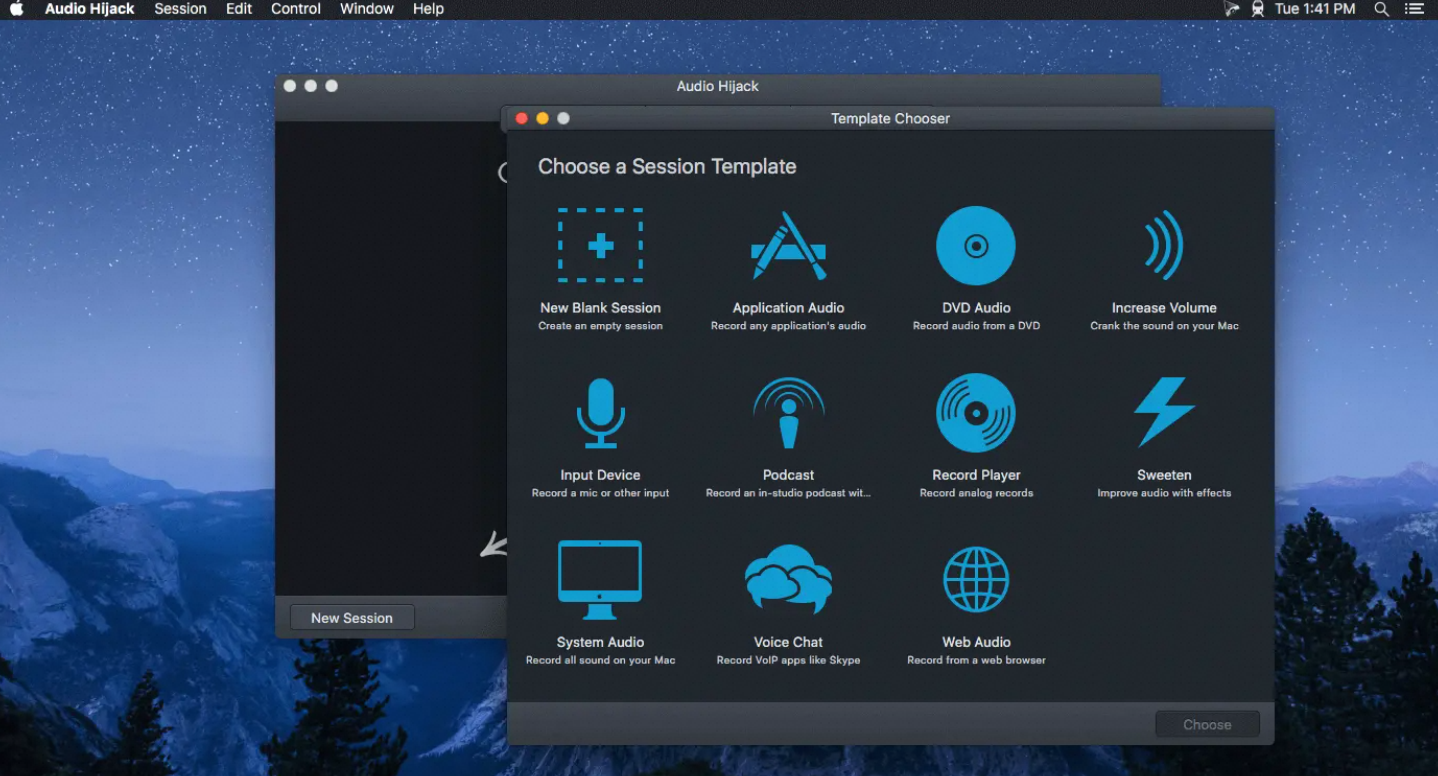Click the train status icon in menu bar
1438x776 pixels.
pos(1258,9)
